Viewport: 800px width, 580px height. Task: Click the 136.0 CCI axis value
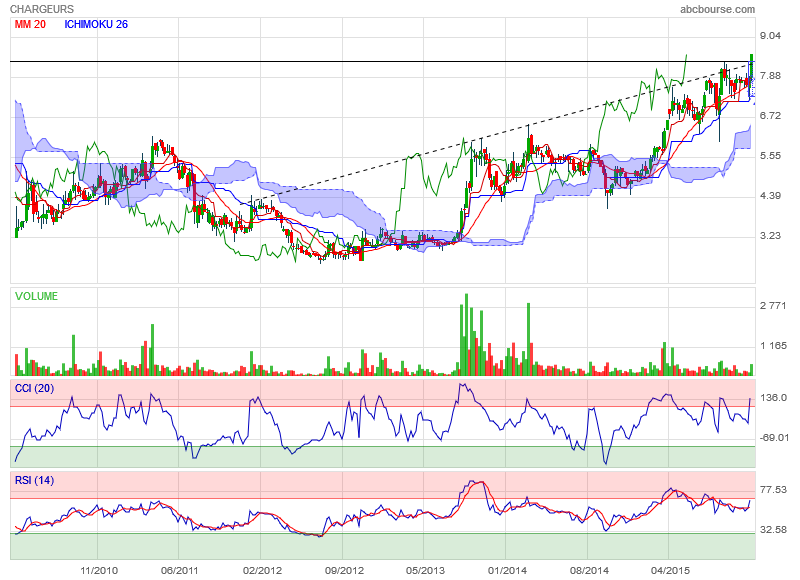(773, 397)
